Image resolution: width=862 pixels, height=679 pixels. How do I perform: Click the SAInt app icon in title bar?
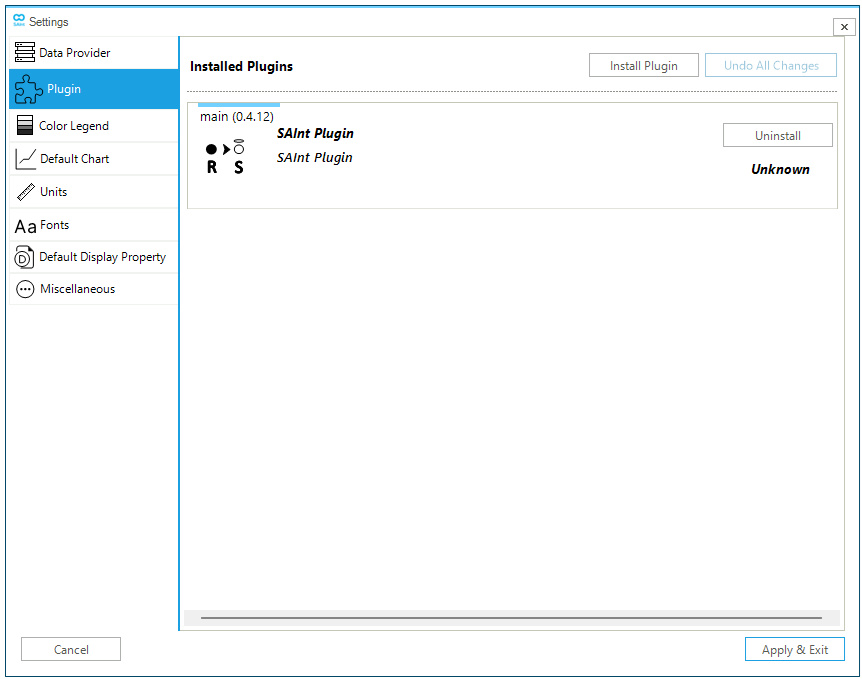pos(19,20)
